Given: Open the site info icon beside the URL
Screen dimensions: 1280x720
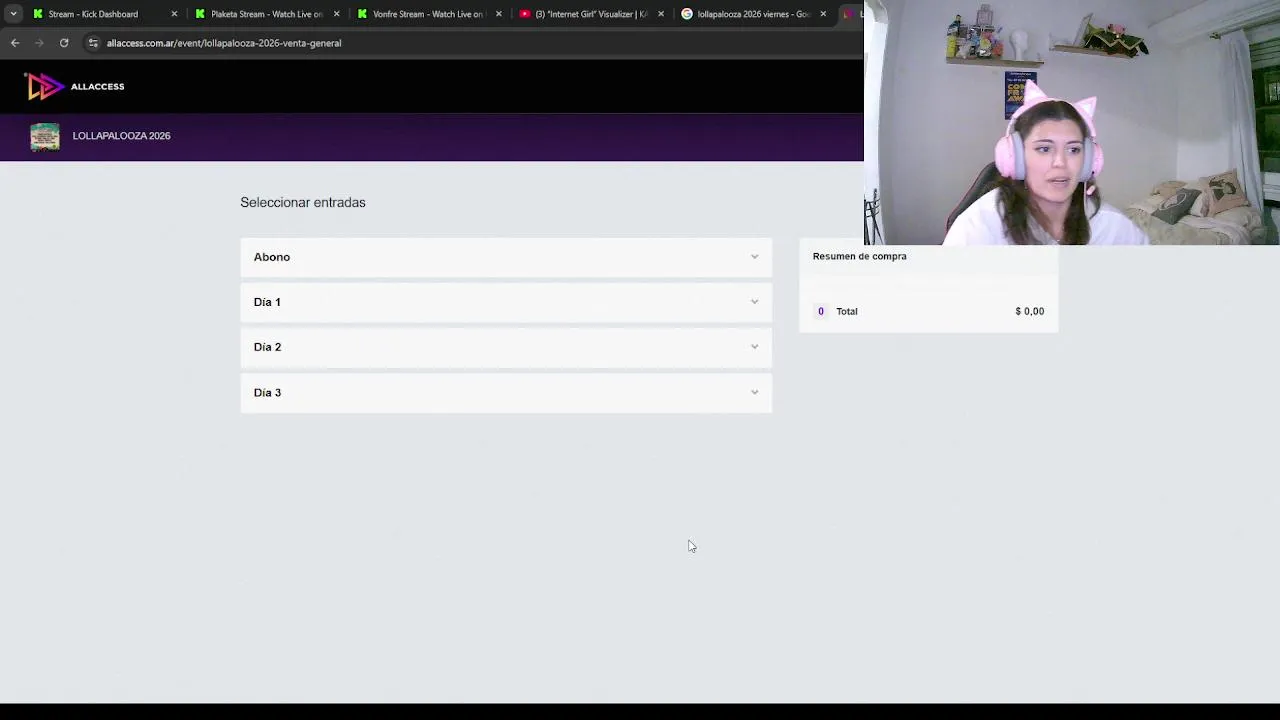Looking at the screenshot, I should (93, 43).
